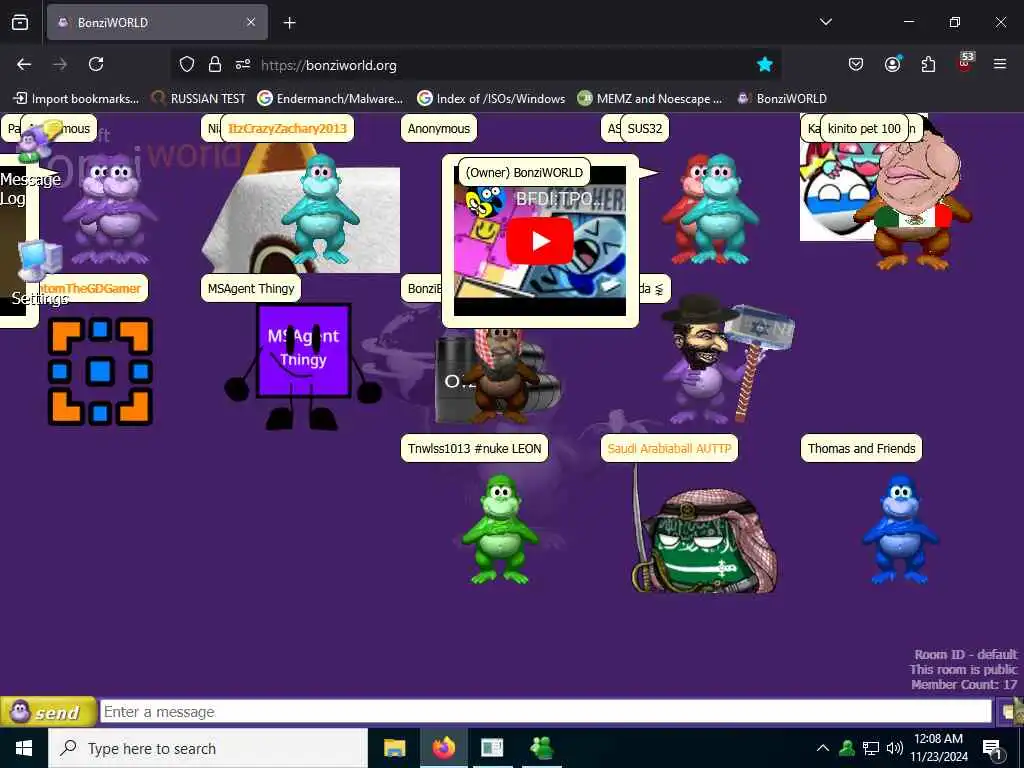Play the BFDI YouTube video

pos(540,241)
